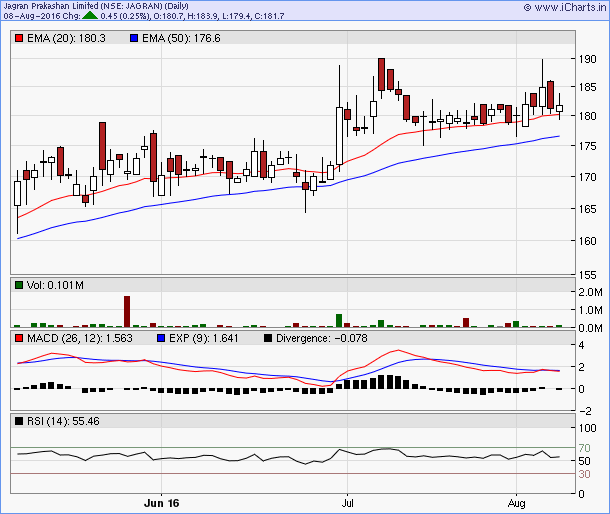610x514 pixels.
Task: Click the RSI 50 axis label
Action: coord(584,461)
